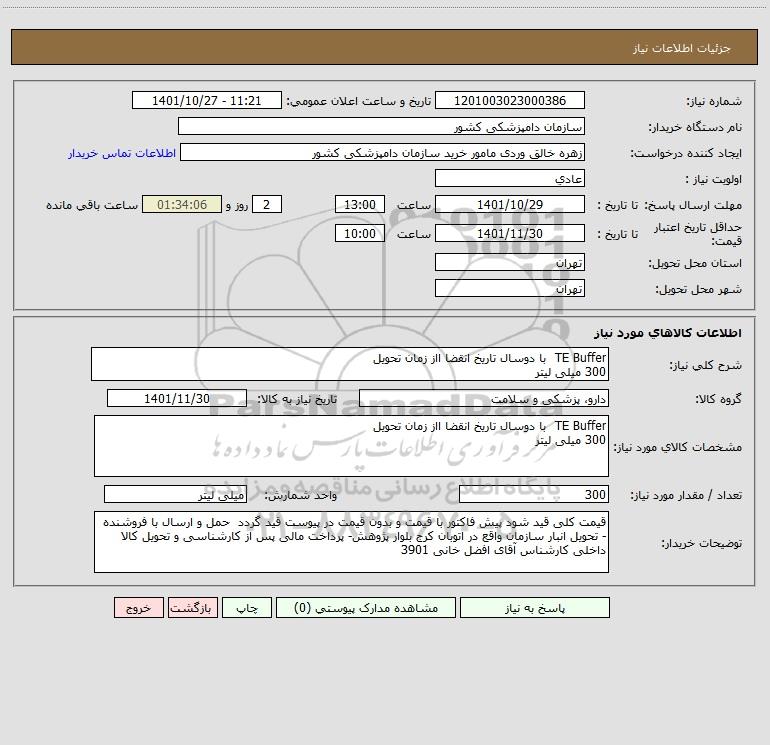Click unit of measure field میلی لیتر
The image size is (770, 745).
pos(175,494)
